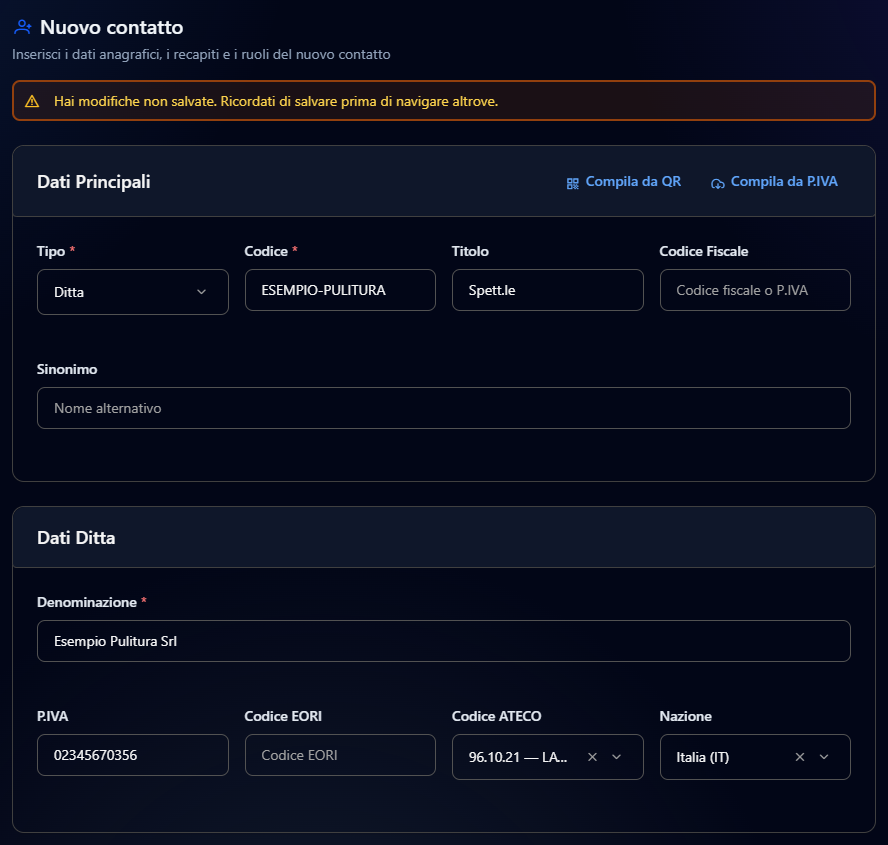Expand the Nazione dropdown arrow

824,757
